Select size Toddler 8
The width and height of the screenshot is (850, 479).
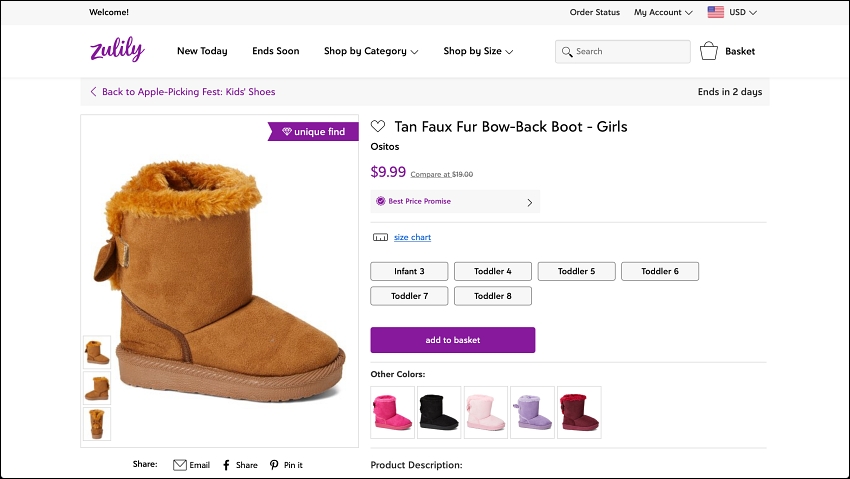493,296
